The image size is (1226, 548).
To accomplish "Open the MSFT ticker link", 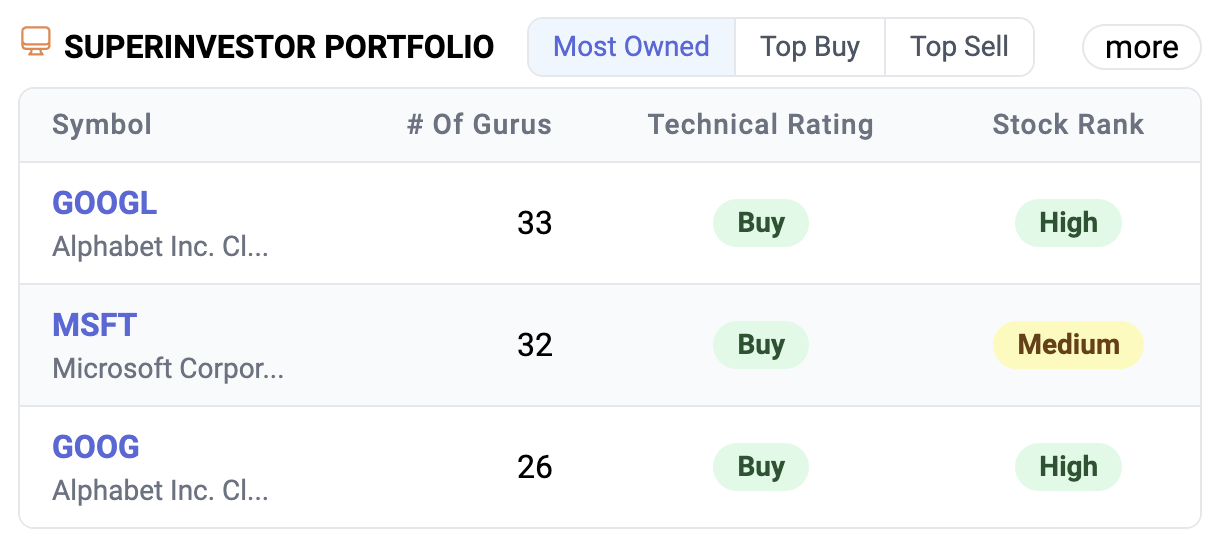I will (95, 325).
